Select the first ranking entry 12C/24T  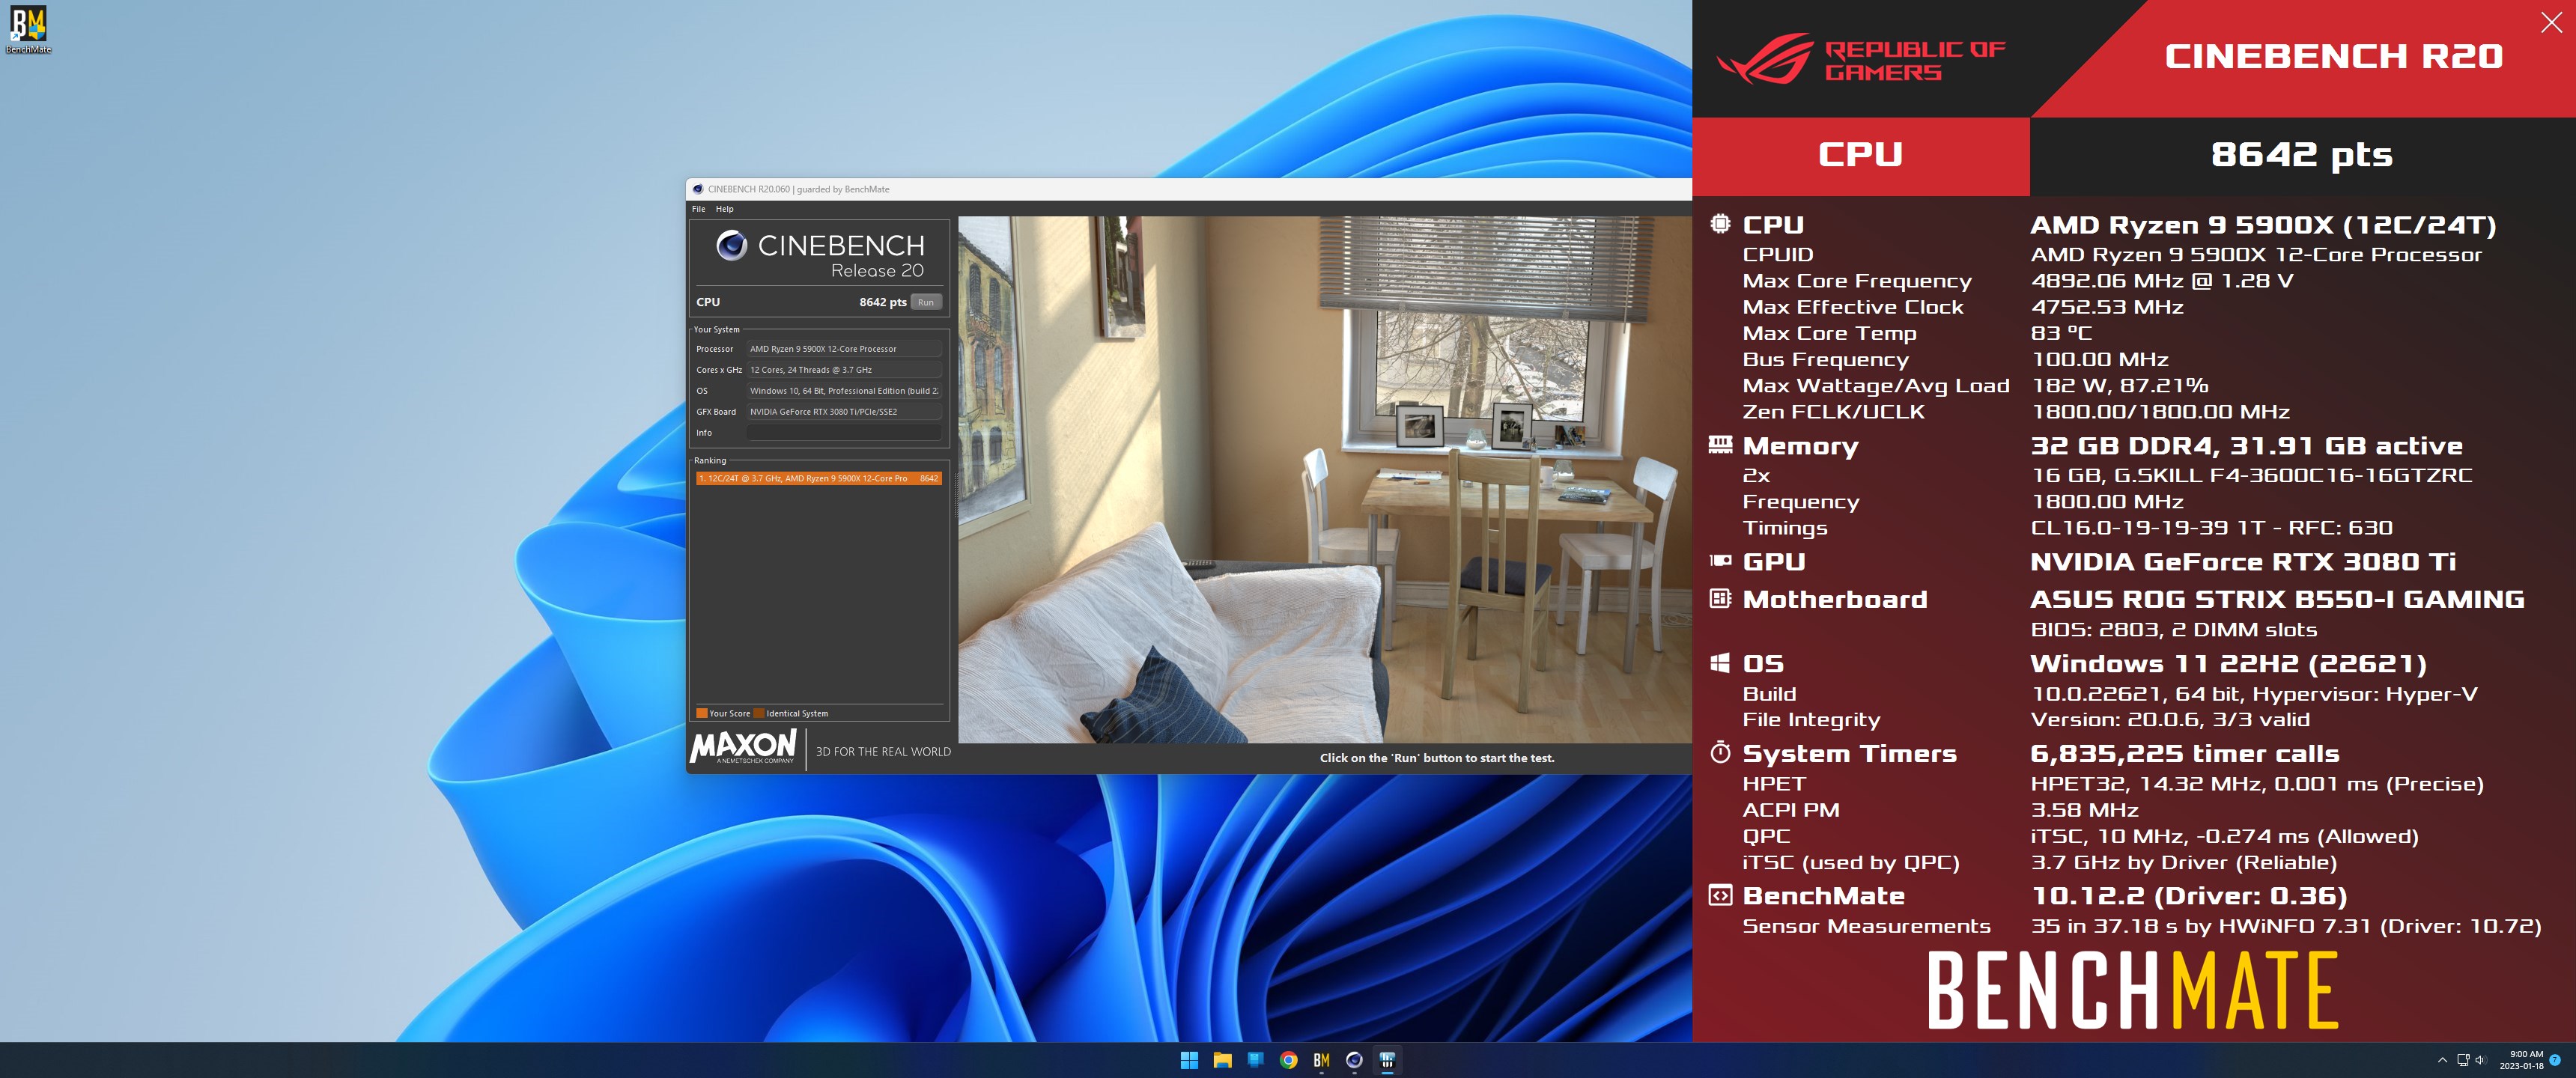818,478
